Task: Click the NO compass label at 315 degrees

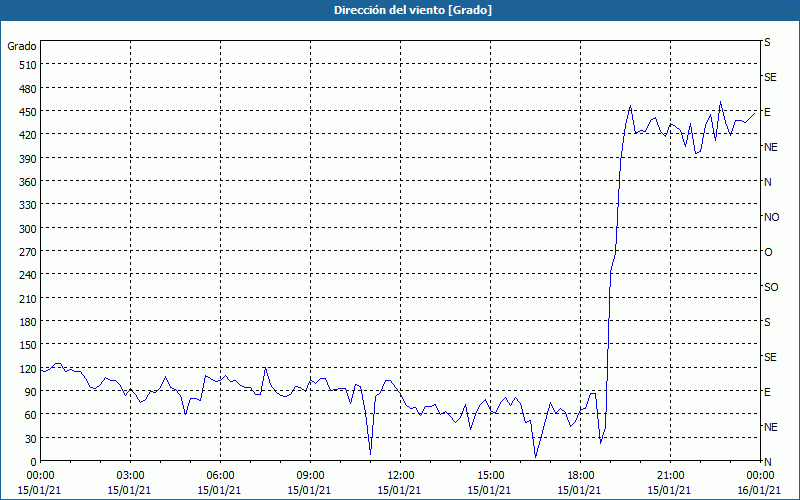Action: pos(771,217)
